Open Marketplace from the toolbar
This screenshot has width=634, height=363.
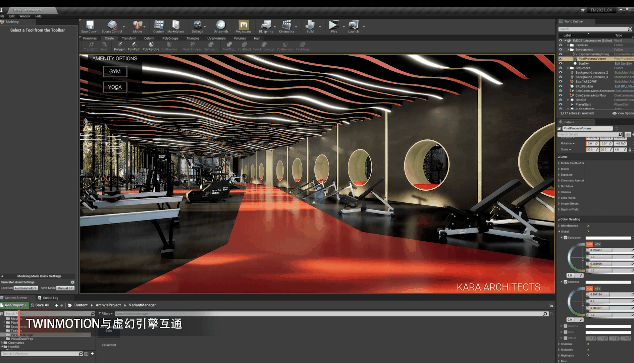click(x=175, y=25)
